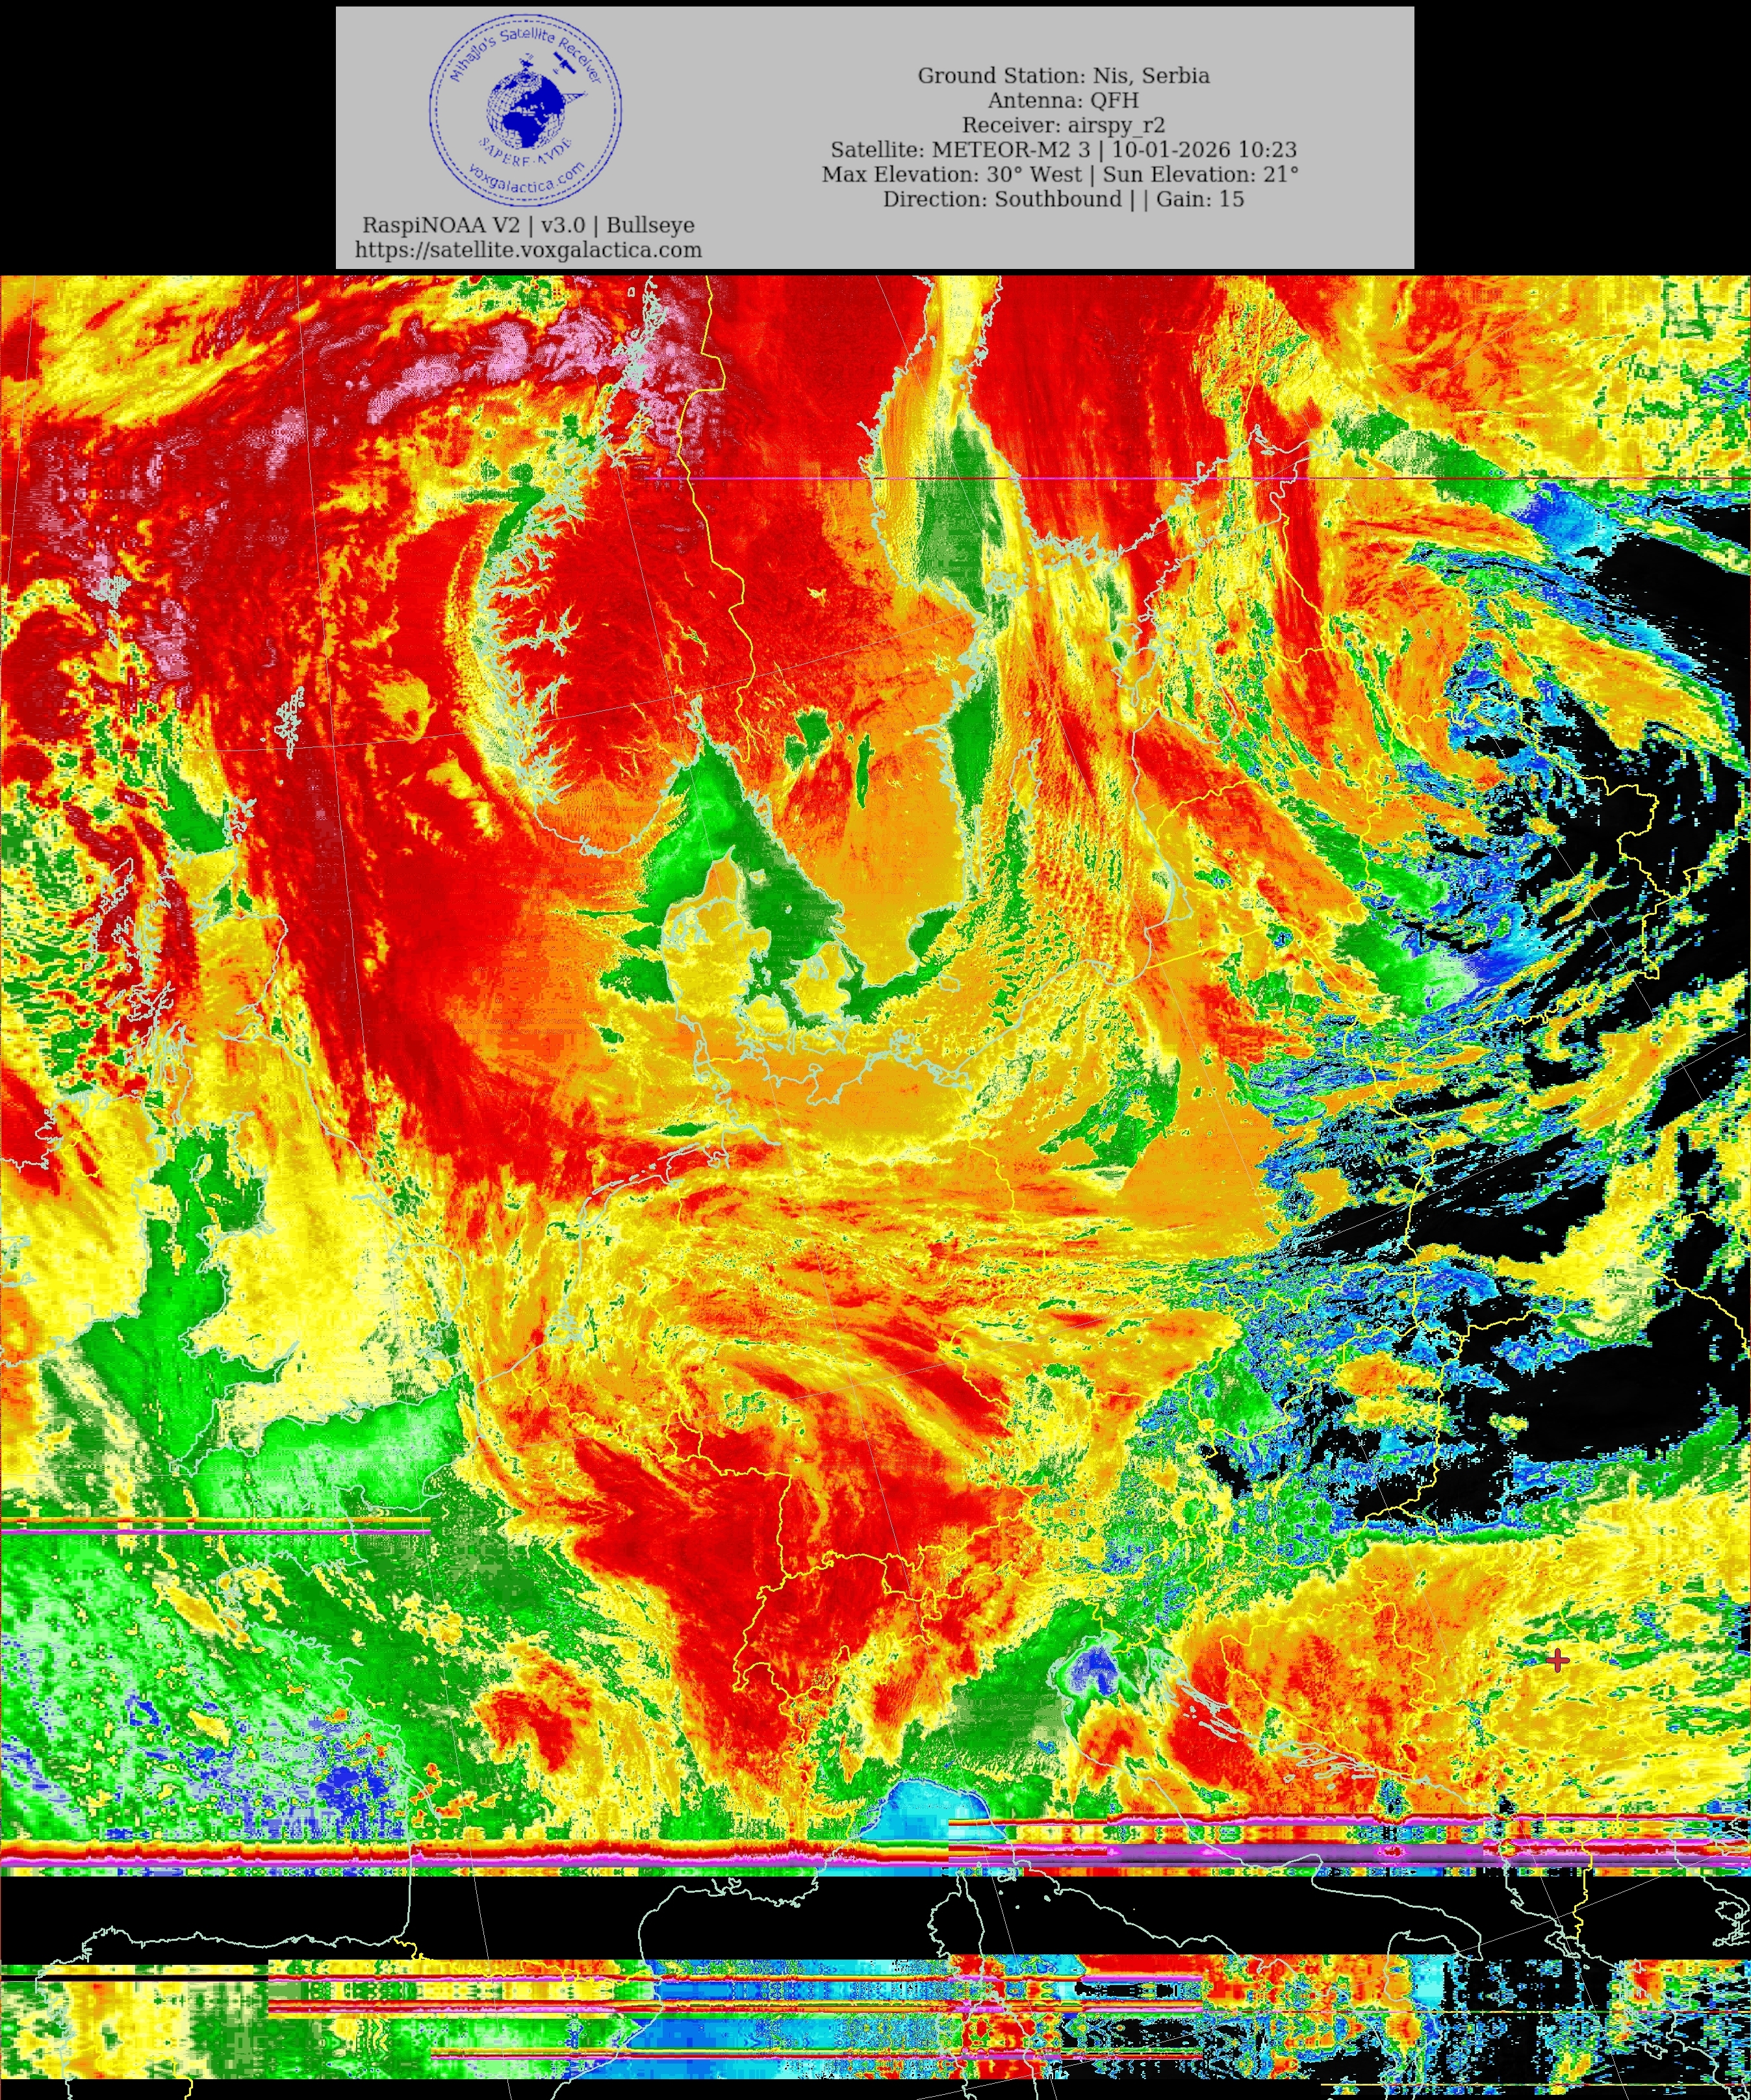The image size is (1751, 2100).
Task: Click the 'RaspiNOAA V2 | v3.0 | Bullseye' label
Action: tap(528, 225)
